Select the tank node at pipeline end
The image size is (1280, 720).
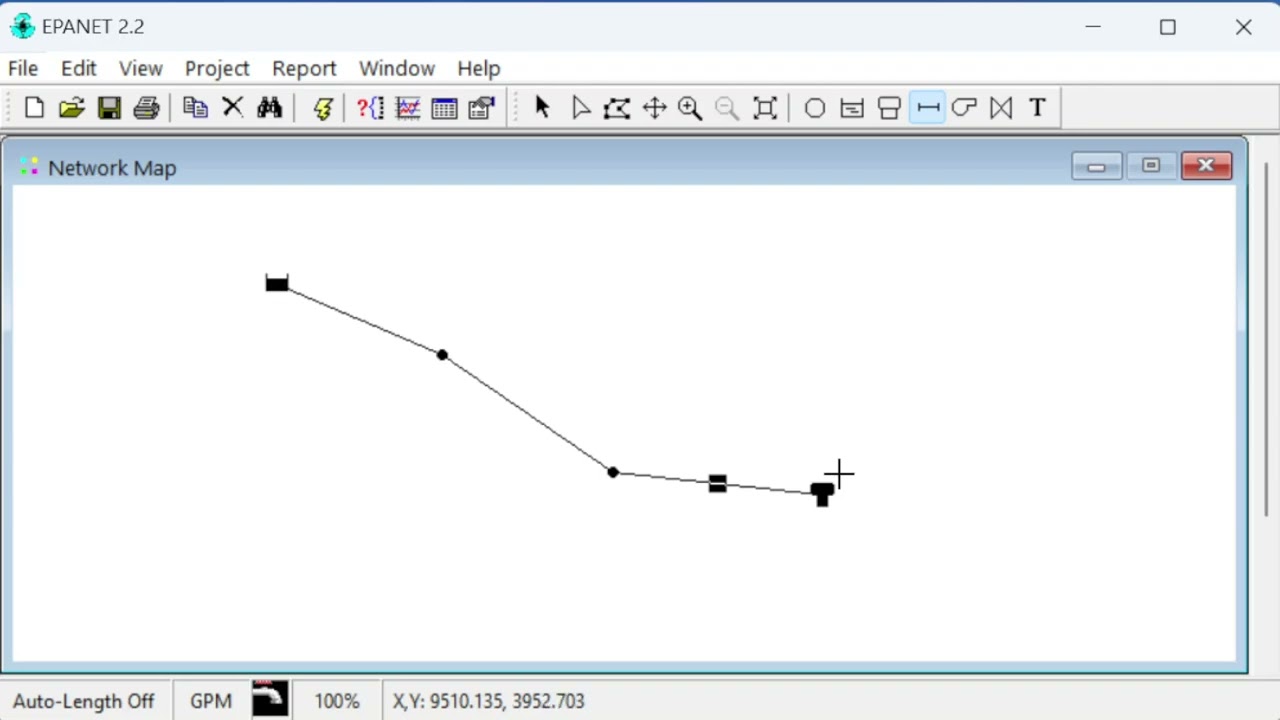(822, 494)
